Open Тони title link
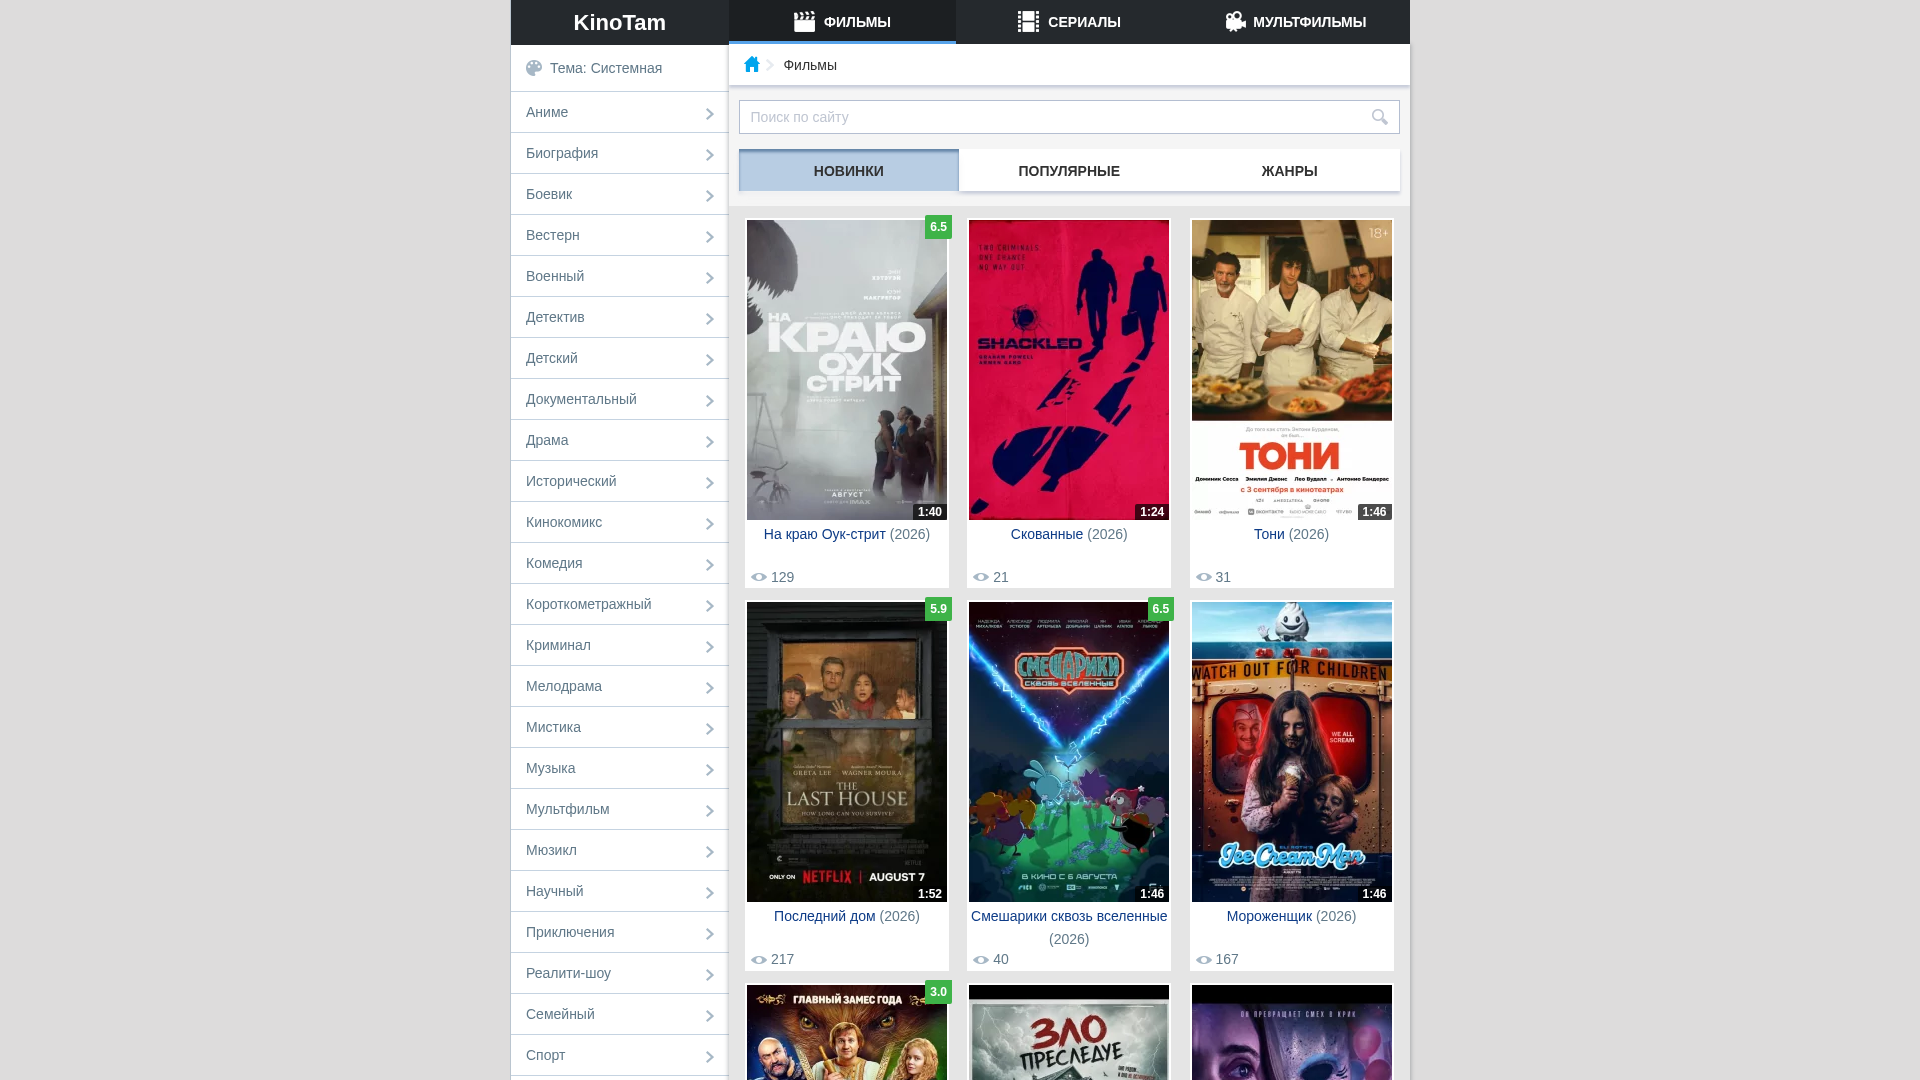The width and height of the screenshot is (1920, 1080). tap(1269, 534)
